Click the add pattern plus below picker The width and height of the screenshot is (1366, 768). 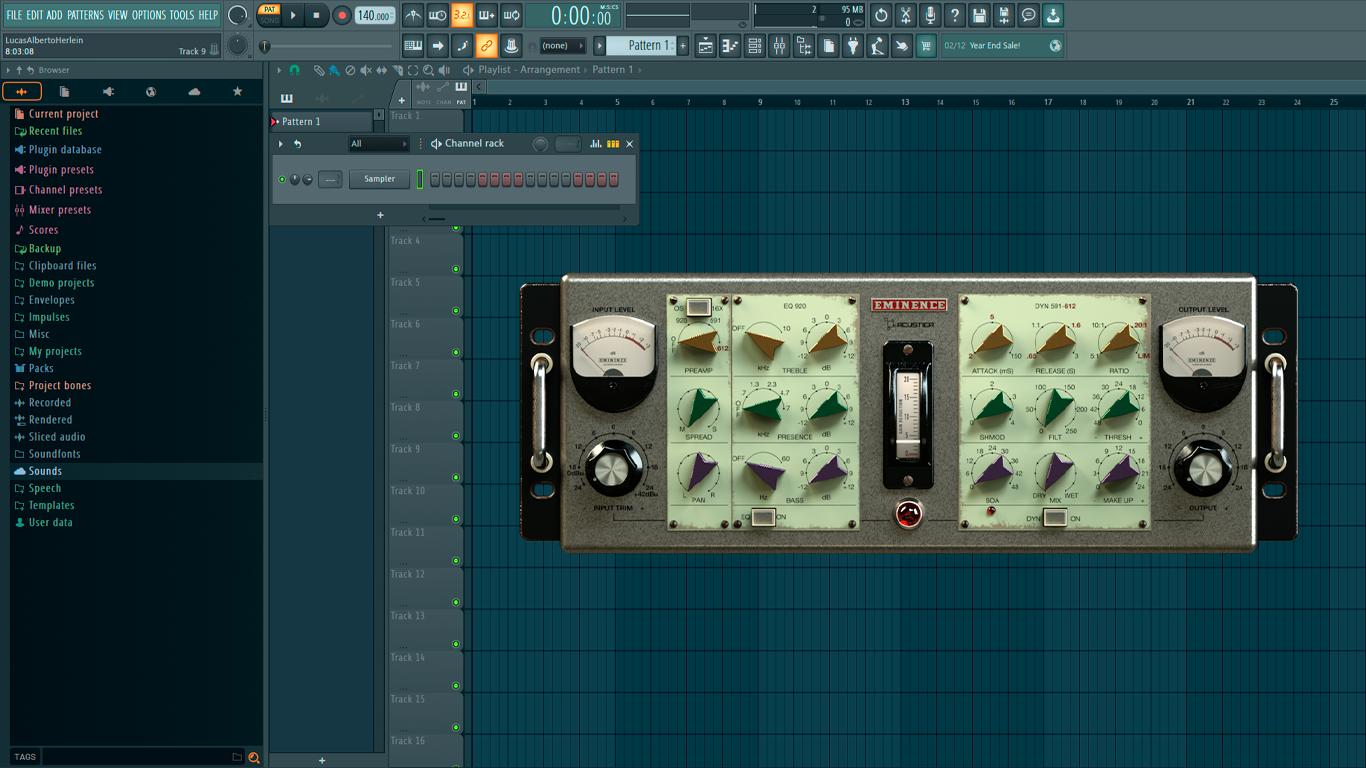pyautogui.click(x=322, y=761)
